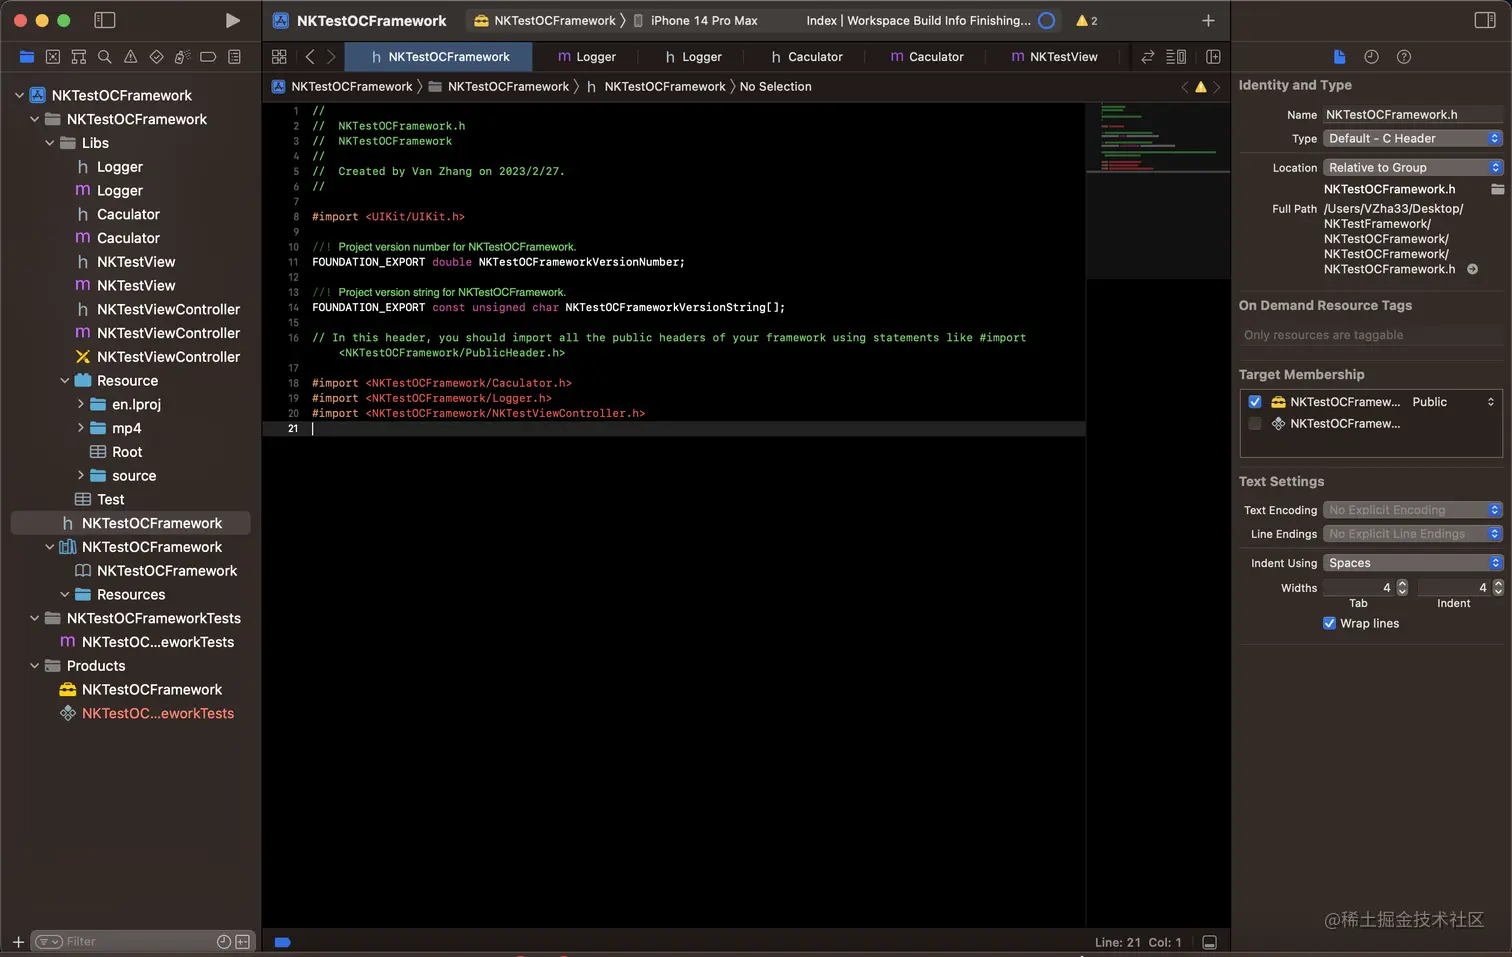Select the NKTestOCFramework.h editor tab
The image size is (1512, 957).
click(439, 57)
